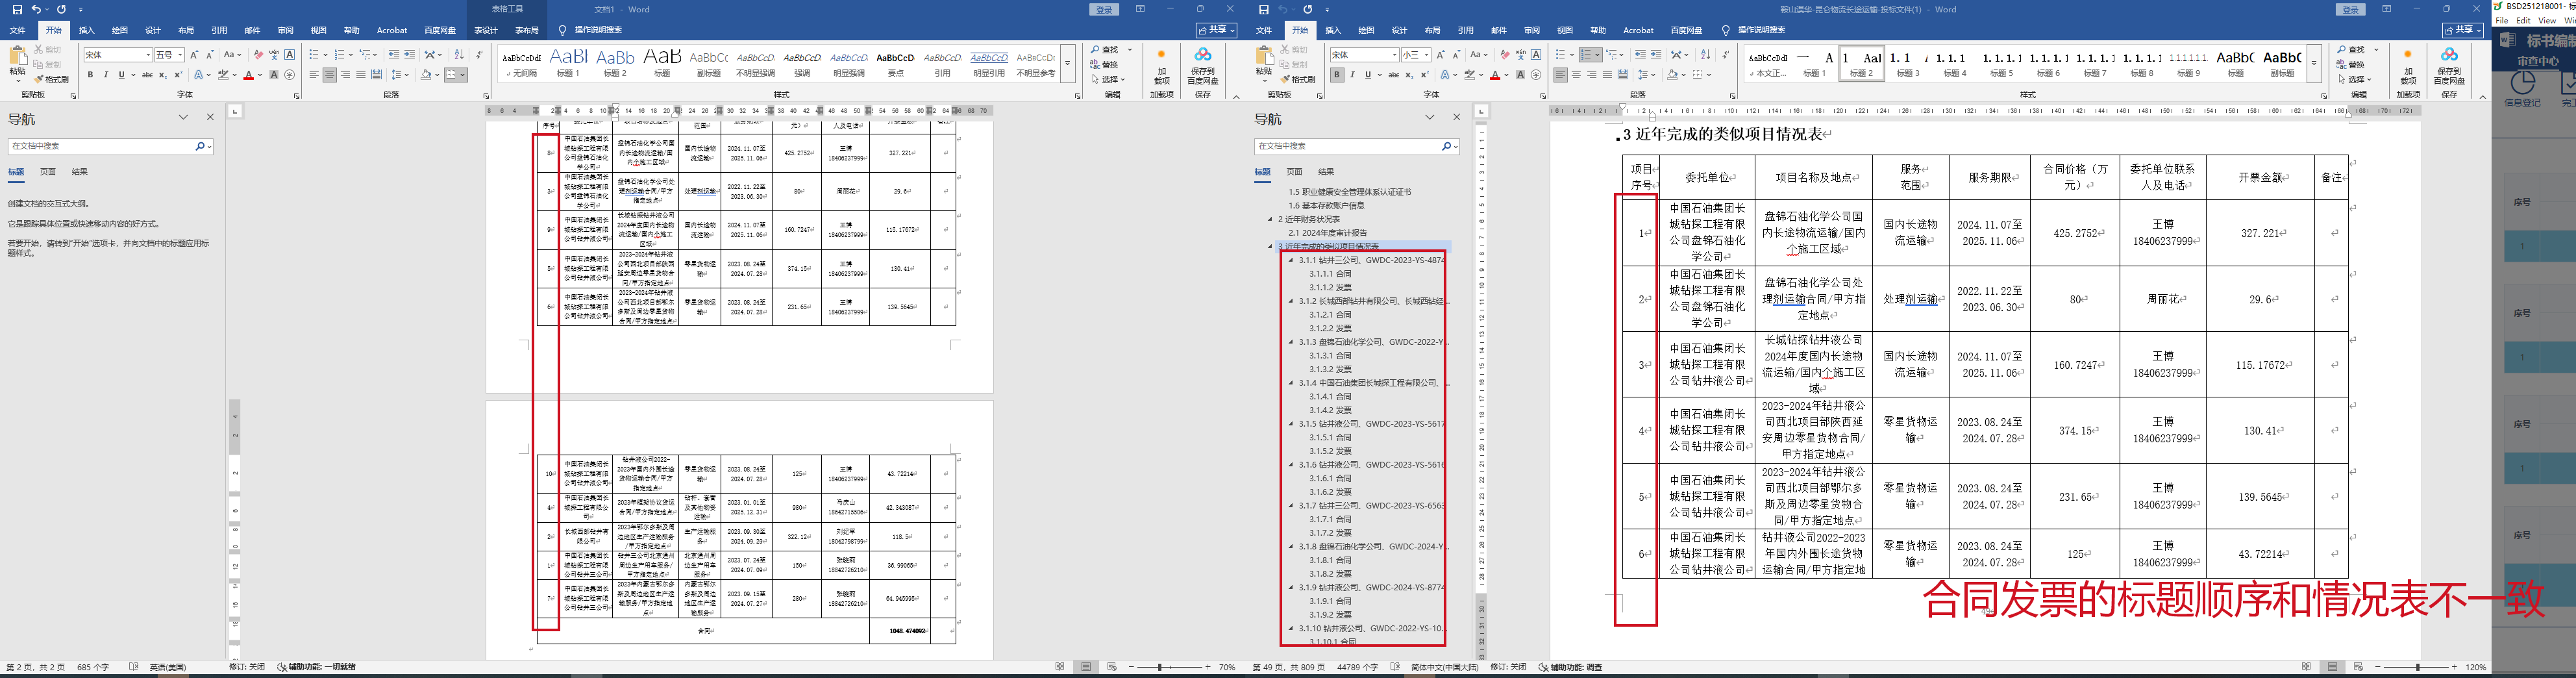
Task: Switch to print layout view in the 投标文件 status bar
Action: 2333,667
